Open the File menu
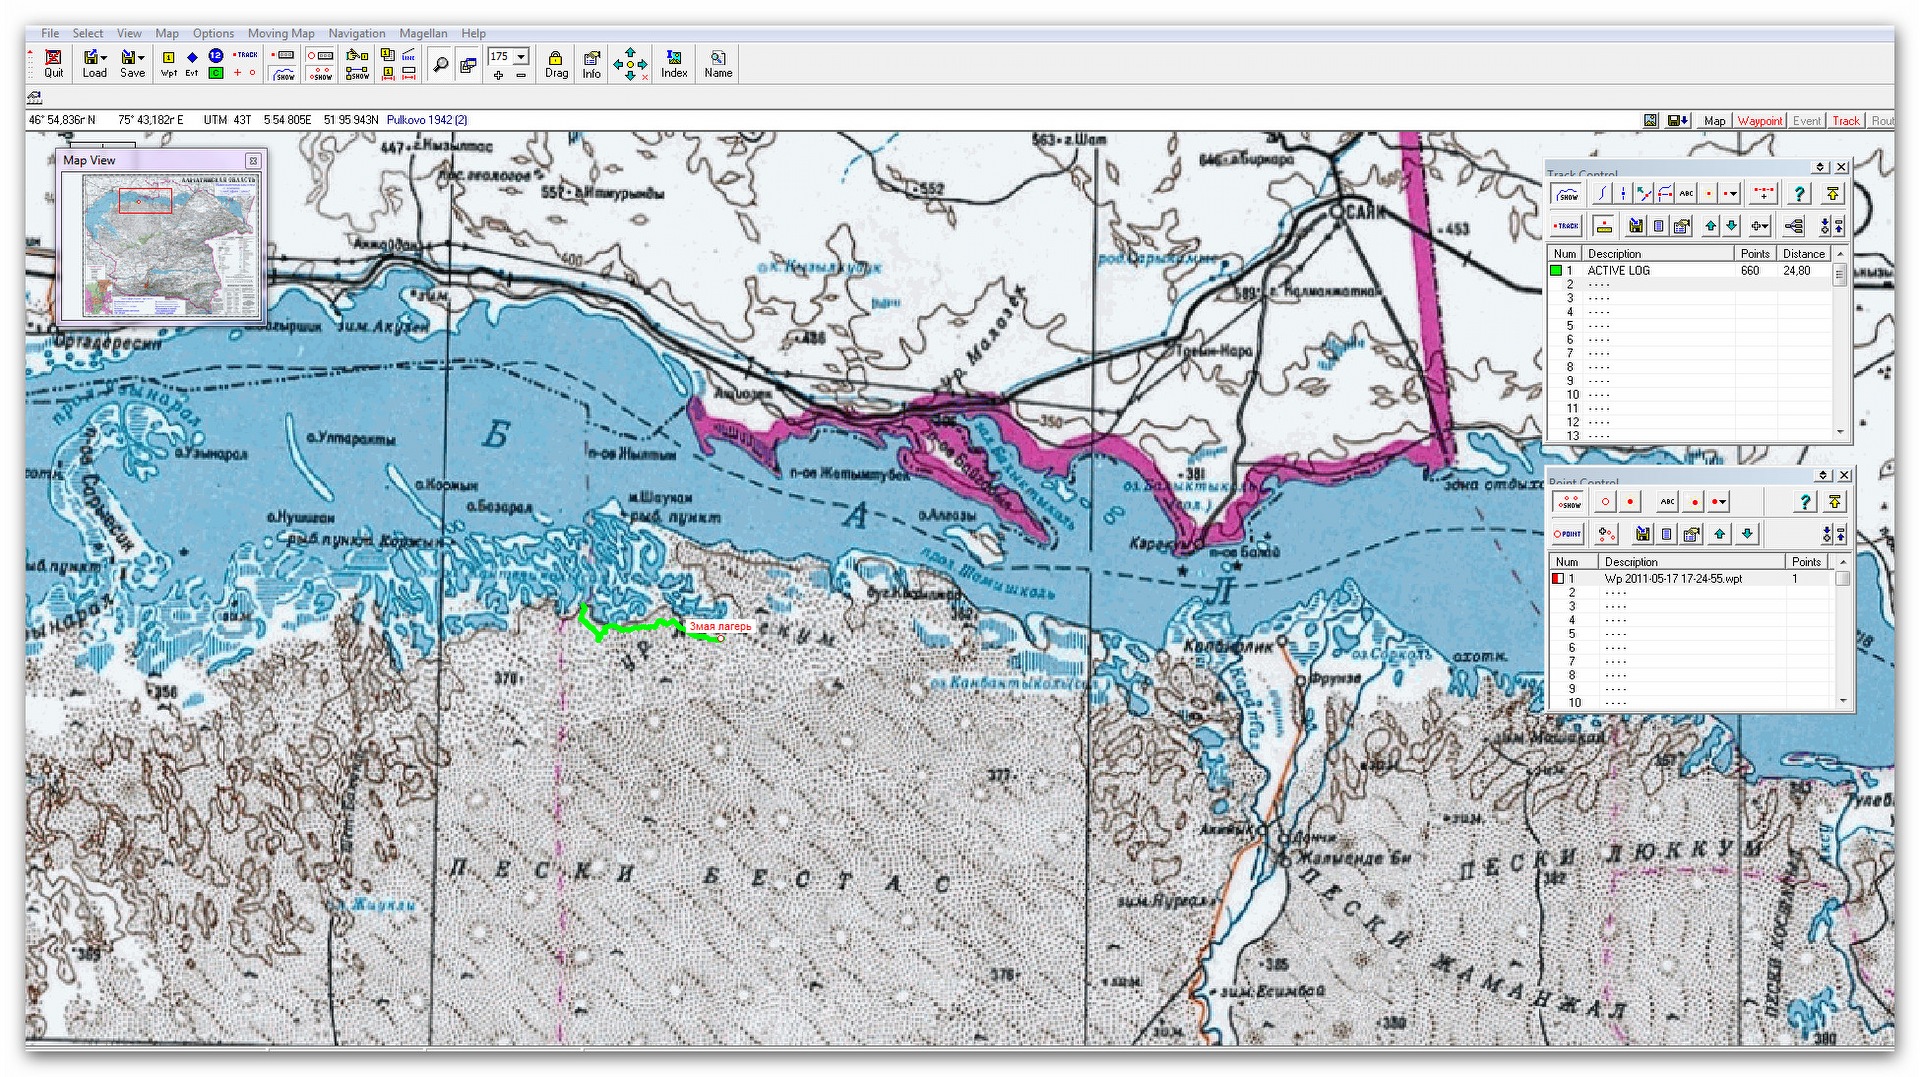 tap(50, 33)
